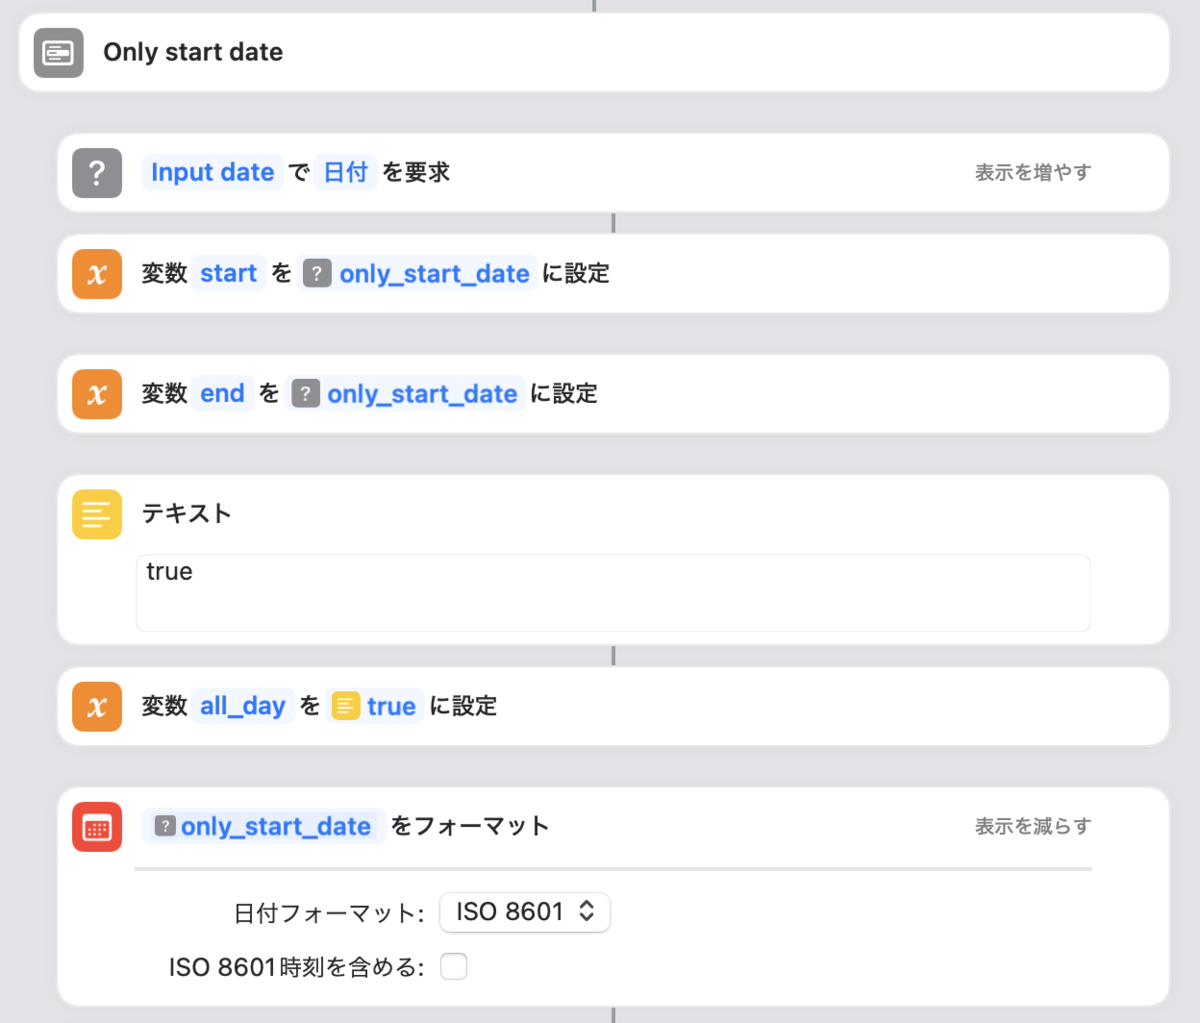
Task: Select the all_day variable name token
Action: 243,705
